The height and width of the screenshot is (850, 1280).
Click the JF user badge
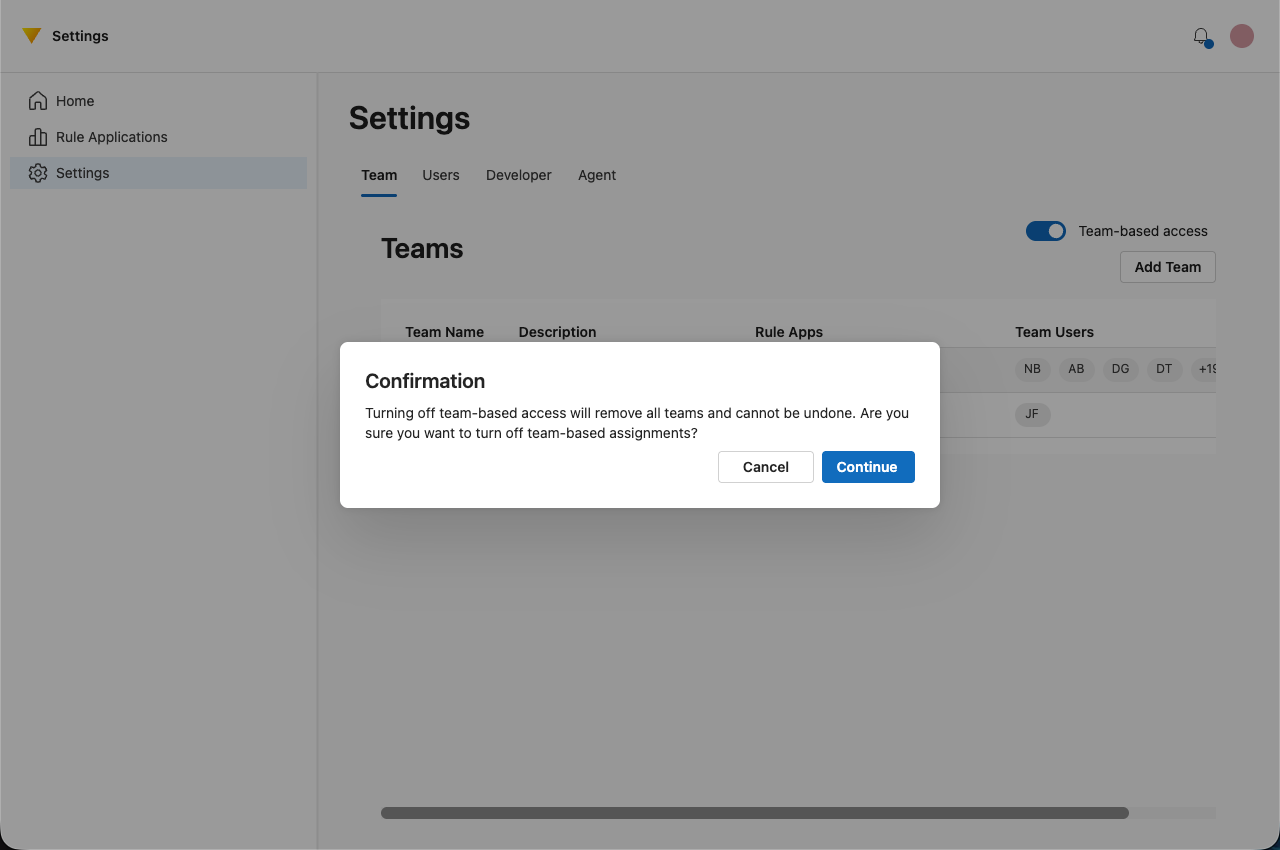tap(1032, 414)
